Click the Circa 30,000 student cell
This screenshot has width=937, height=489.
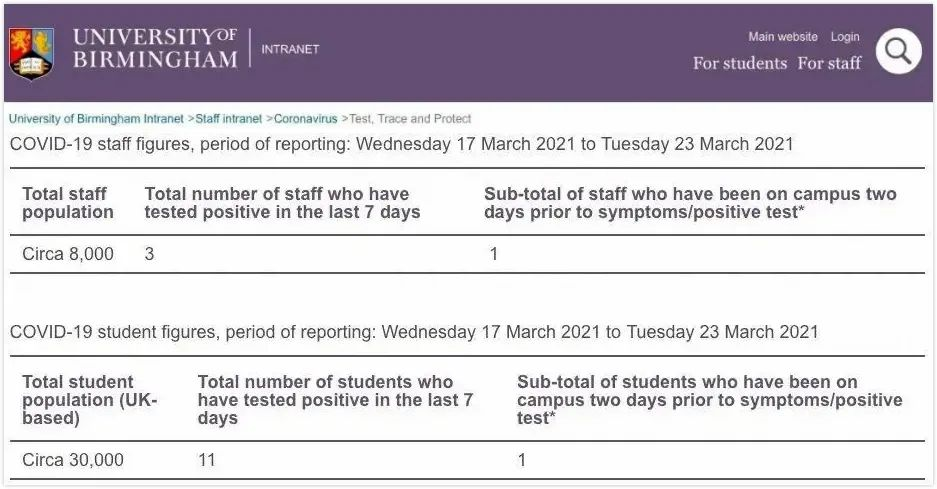(73, 460)
